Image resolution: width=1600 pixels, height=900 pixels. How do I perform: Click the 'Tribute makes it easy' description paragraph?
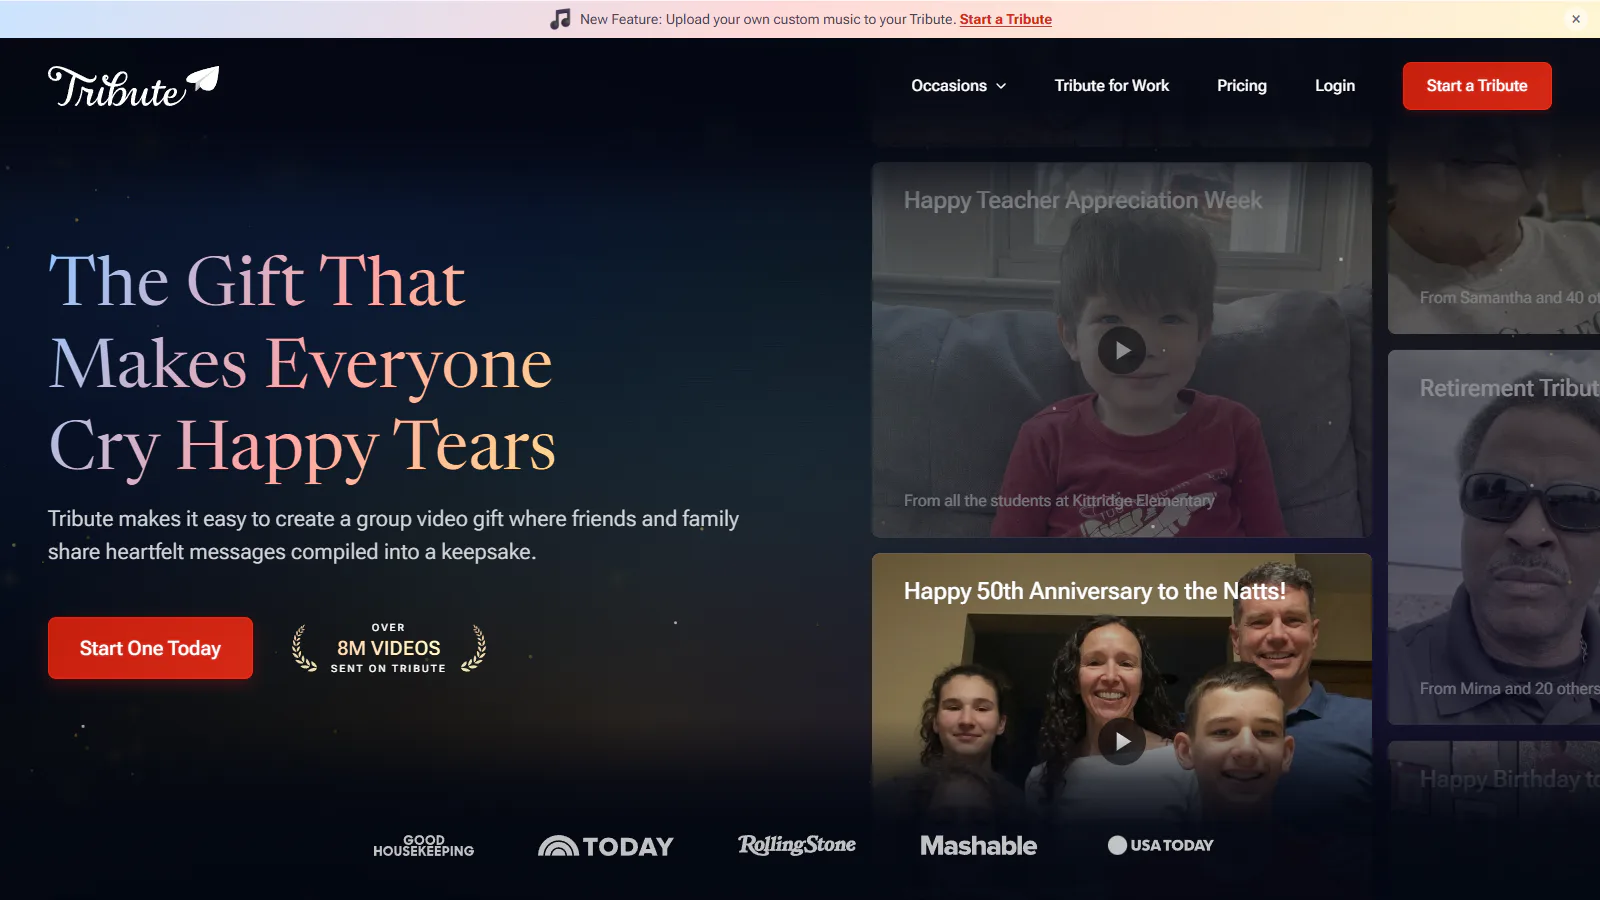[393, 535]
